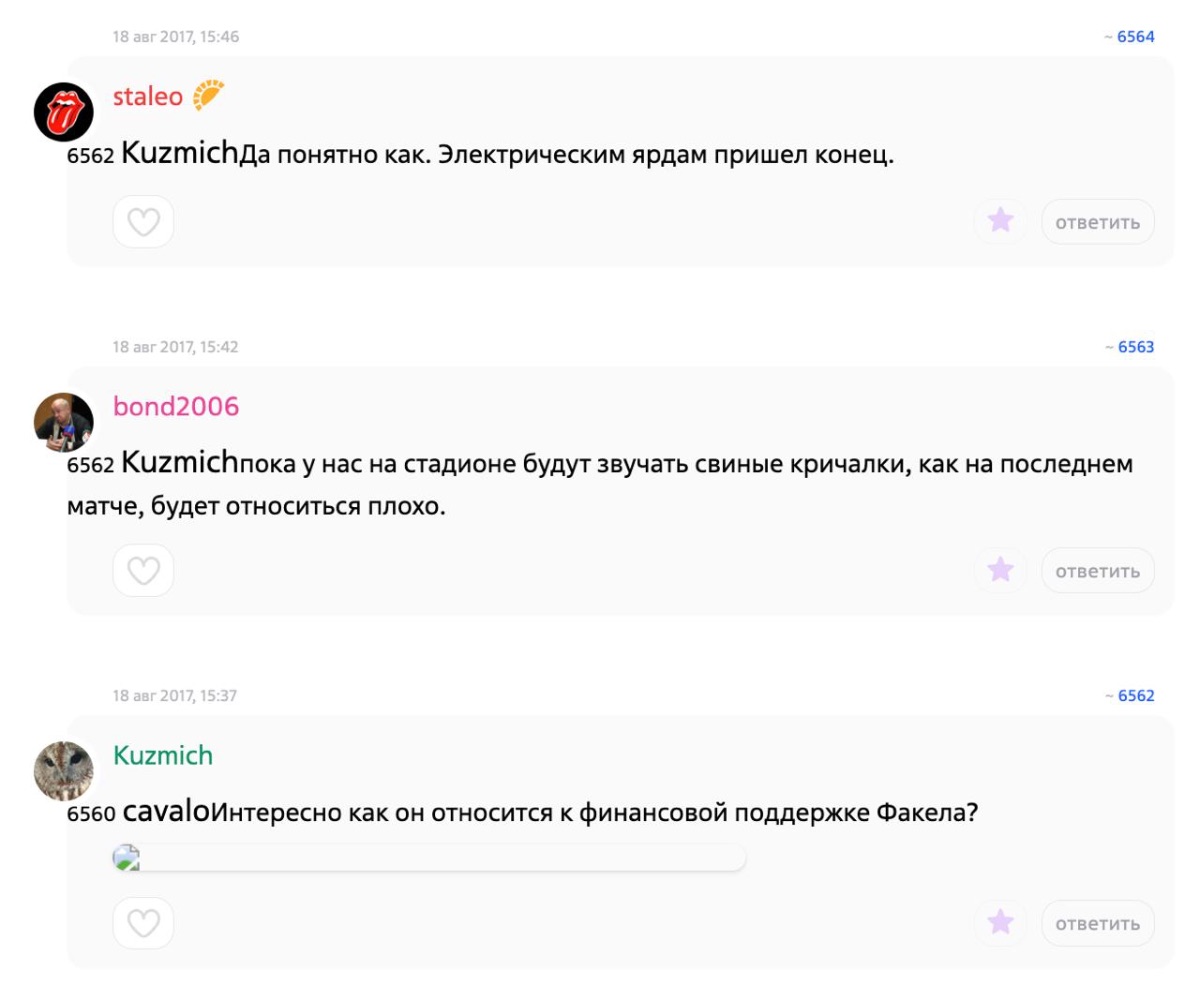Go to comment 6563 permalink
This screenshot has width=1200, height=985.
1135,347
